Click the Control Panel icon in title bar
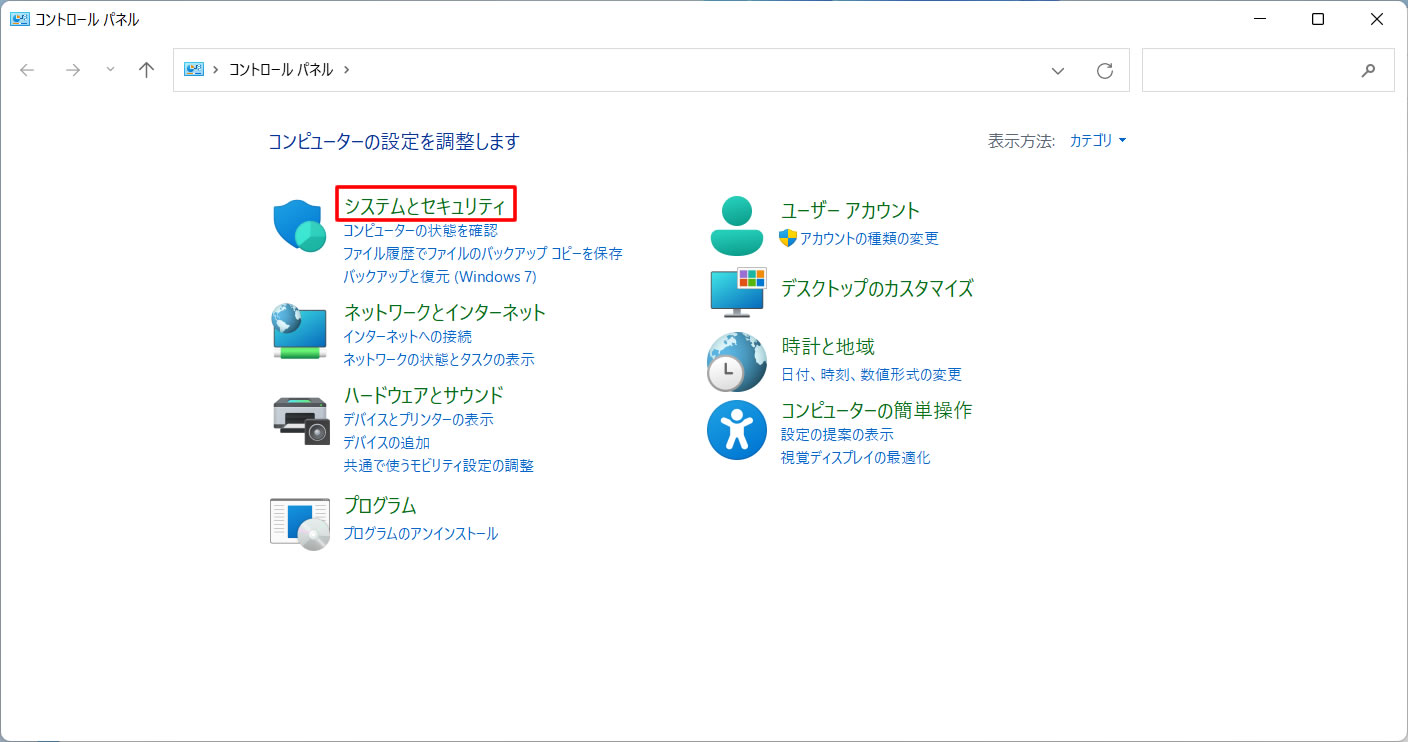Screen dimensions: 1408x742 [x=20, y=19]
